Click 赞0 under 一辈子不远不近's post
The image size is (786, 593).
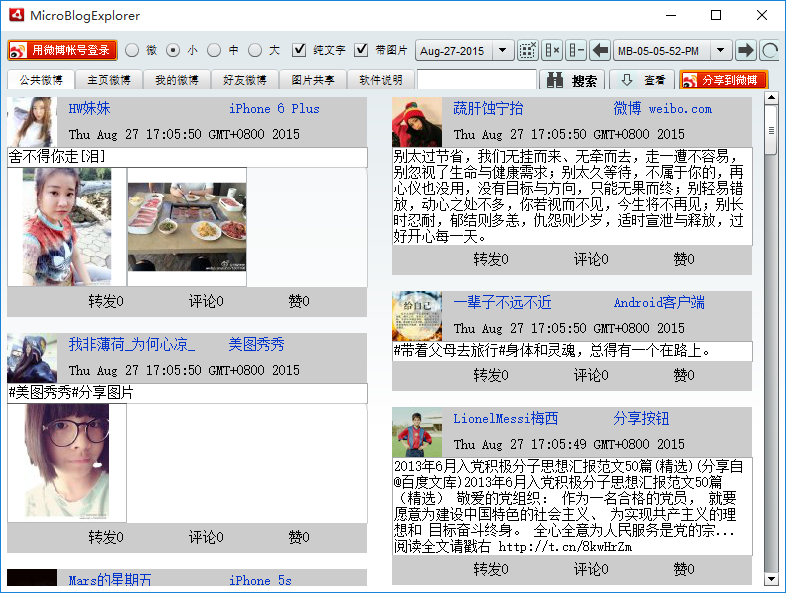(684, 375)
